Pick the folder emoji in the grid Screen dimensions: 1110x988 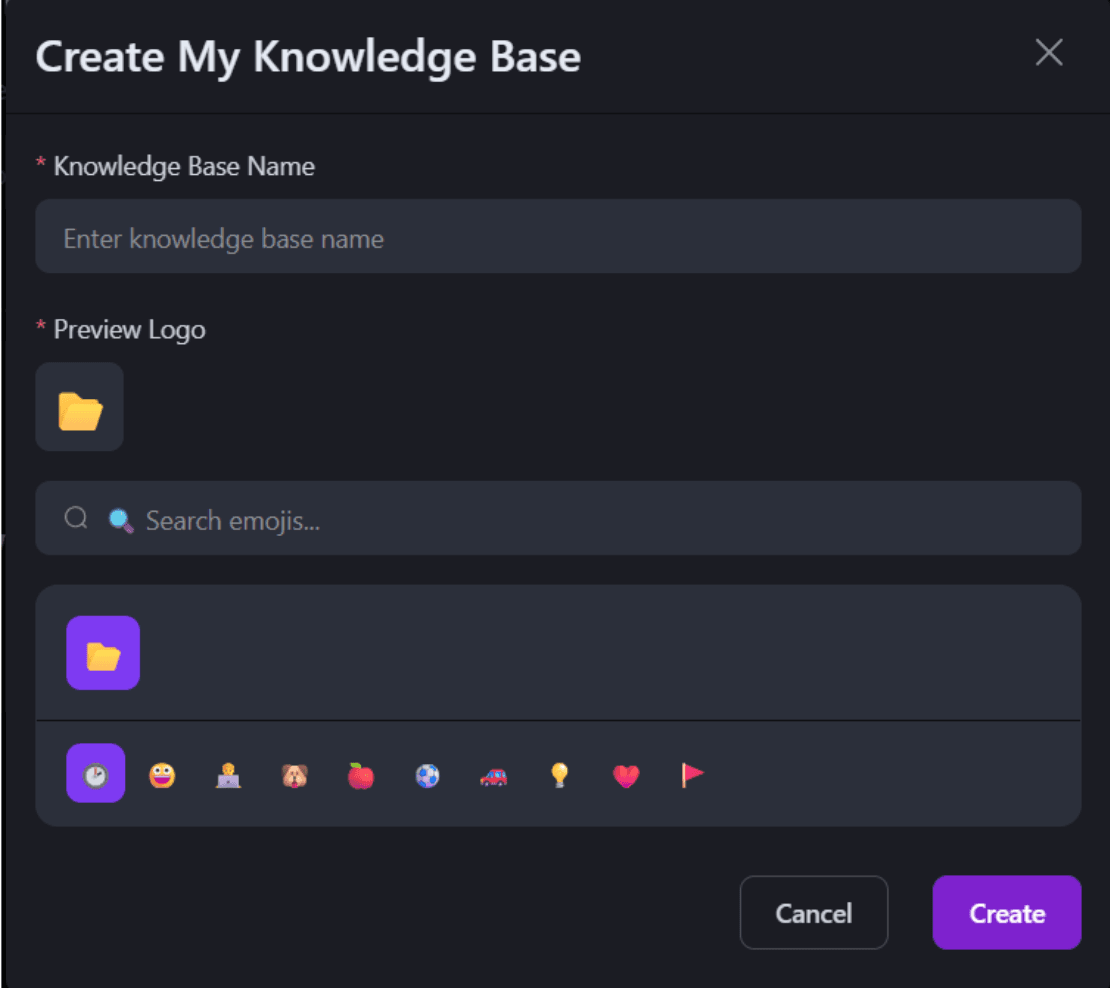103,653
